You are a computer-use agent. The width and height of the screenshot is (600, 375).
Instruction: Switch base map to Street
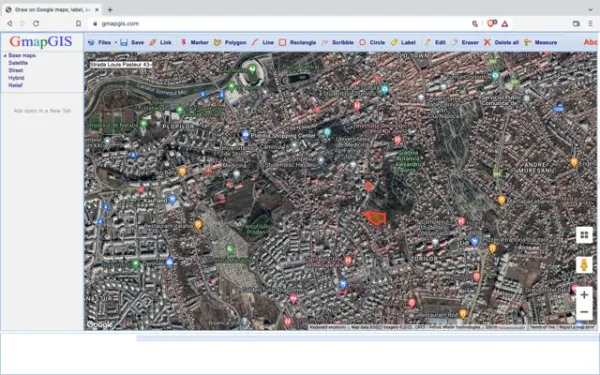[16, 70]
